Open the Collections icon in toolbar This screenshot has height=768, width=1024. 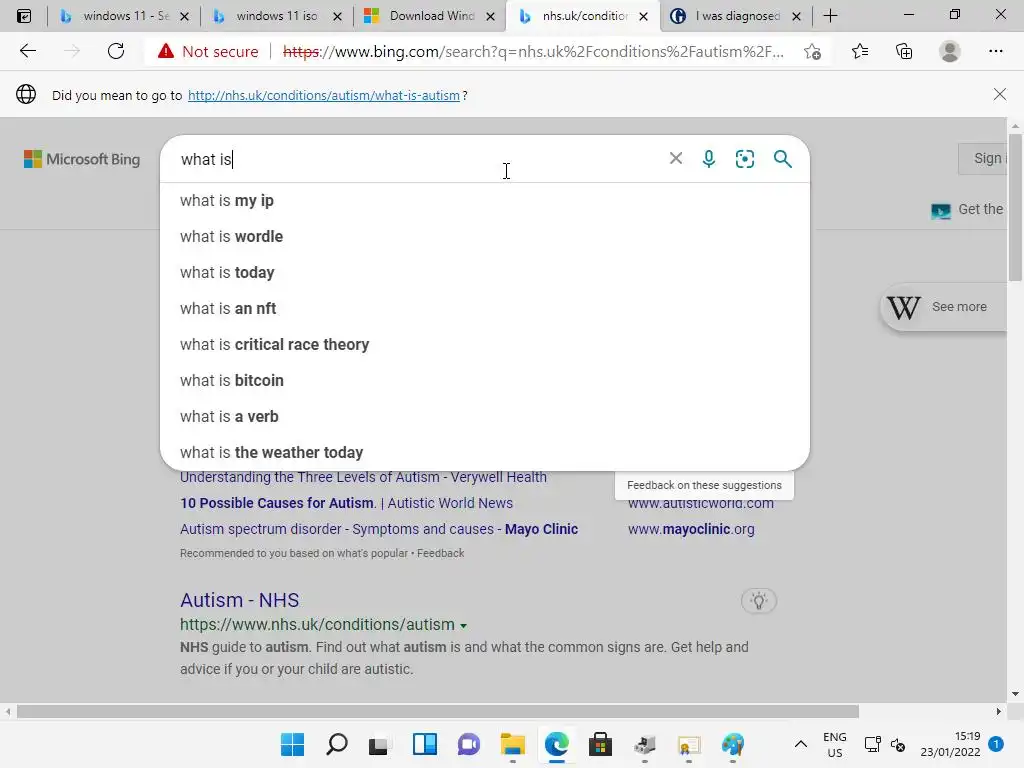tap(904, 51)
